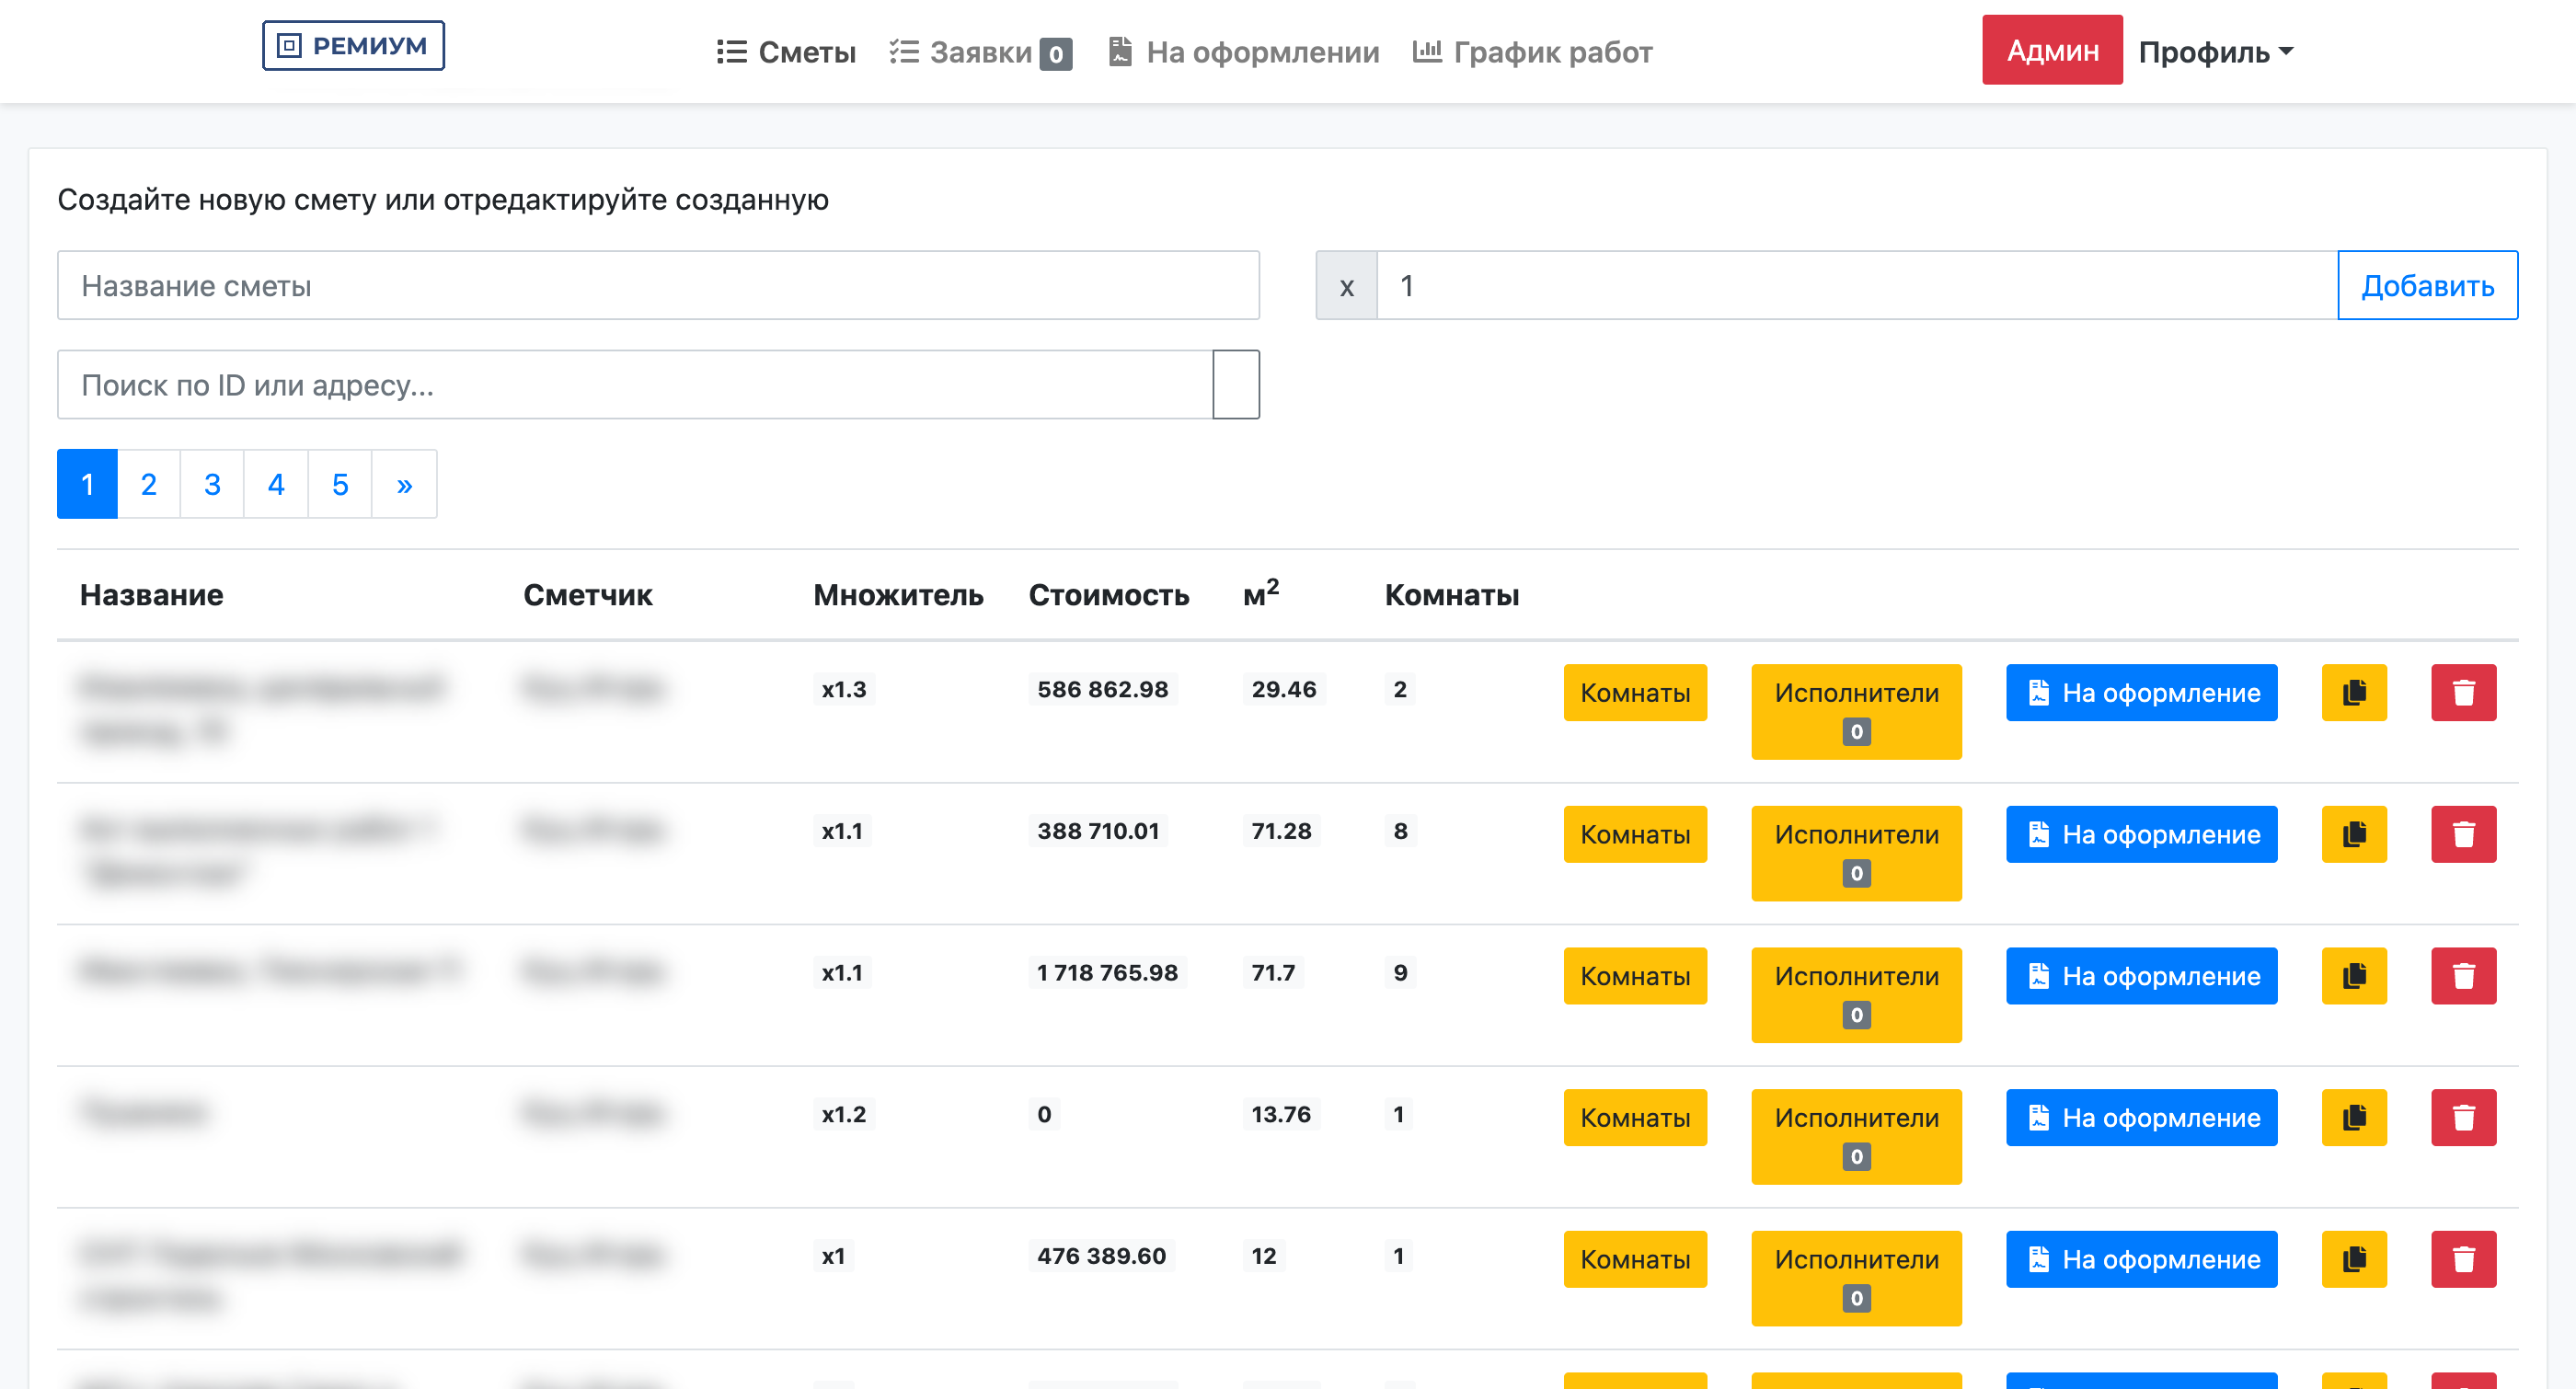Image resolution: width=2576 pixels, height=1389 pixels.
Task: Delete the estimate costing 476 389.60
Action: point(2464,1259)
